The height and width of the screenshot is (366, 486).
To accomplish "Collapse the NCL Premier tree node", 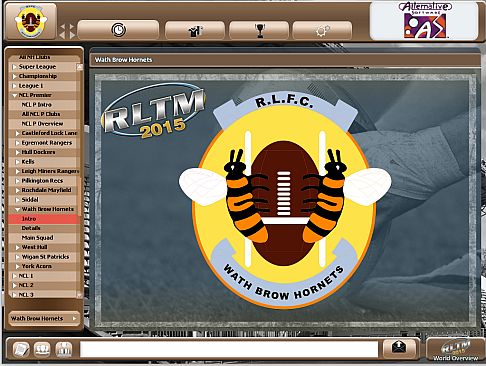I will [x=14, y=95].
